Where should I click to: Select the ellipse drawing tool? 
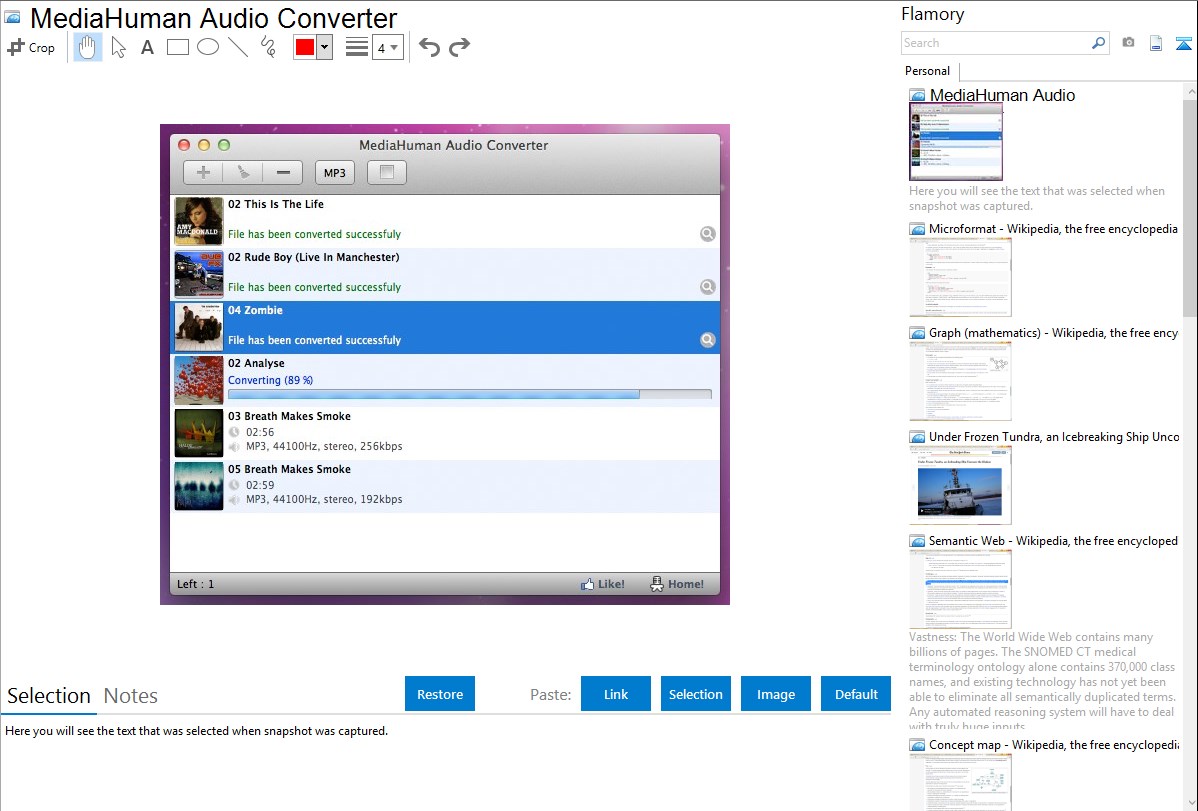pyautogui.click(x=208, y=47)
